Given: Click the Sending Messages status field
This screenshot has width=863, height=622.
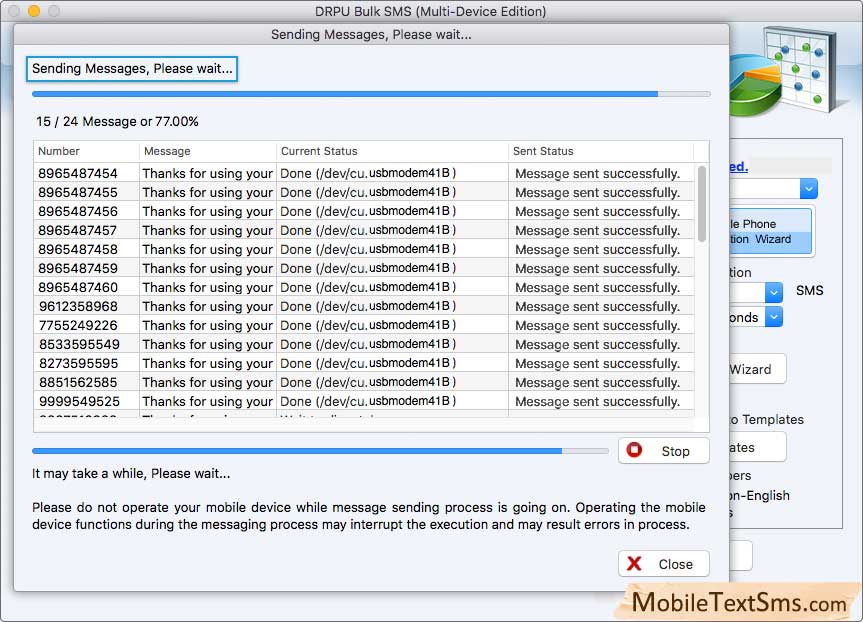Looking at the screenshot, I should tap(132, 69).
